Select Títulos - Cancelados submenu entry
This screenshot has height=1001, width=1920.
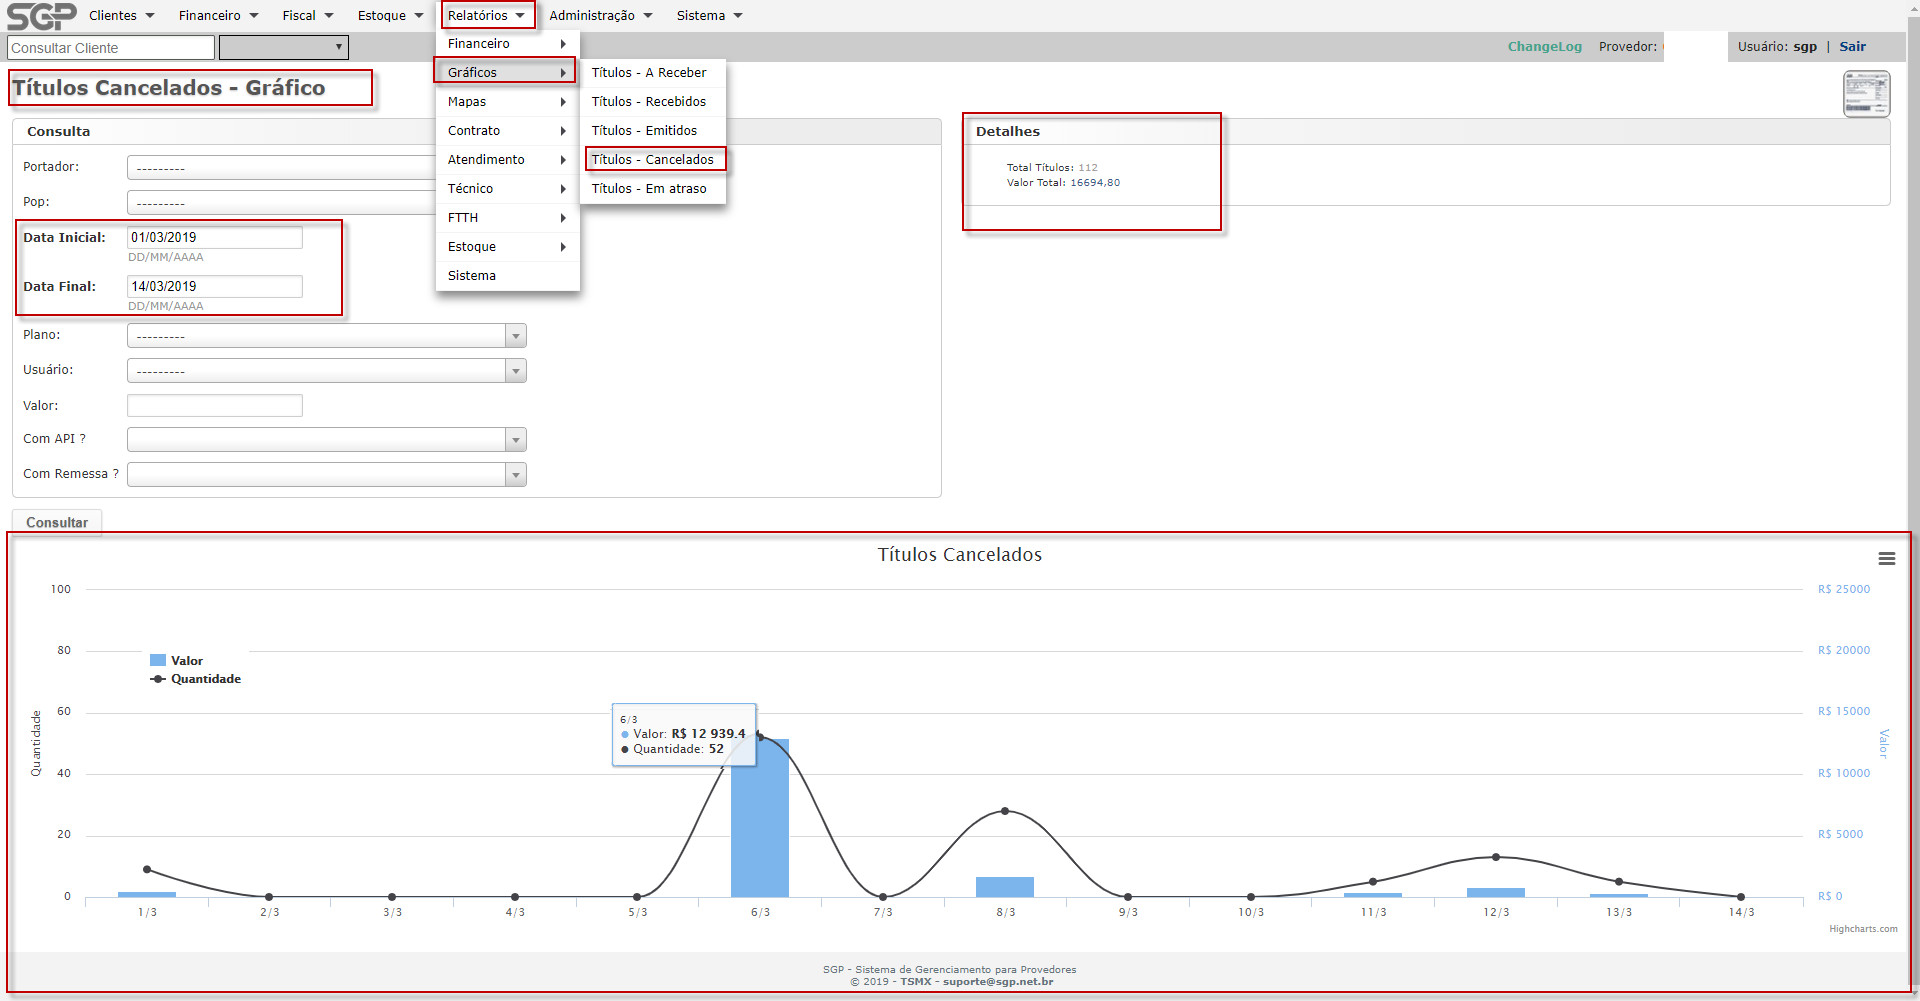tap(653, 160)
